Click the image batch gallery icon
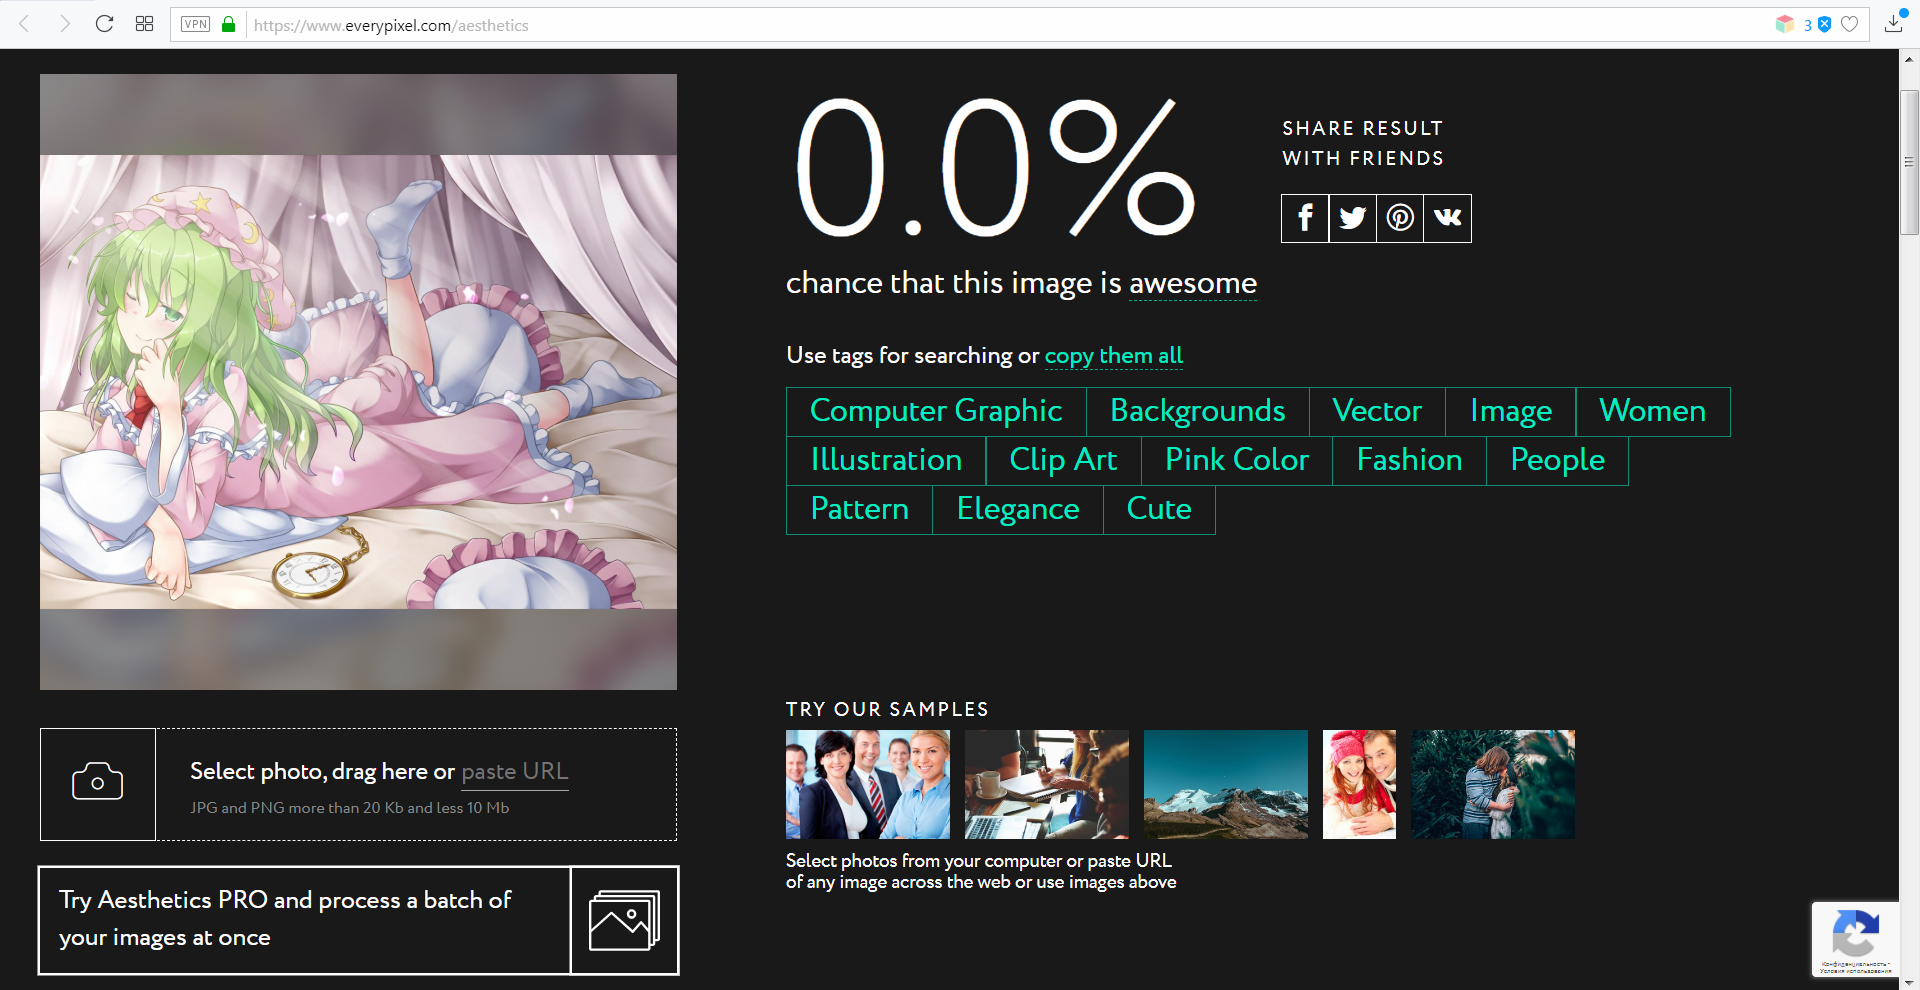The height and width of the screenshot is (990, 1920). tap(624, 920)
